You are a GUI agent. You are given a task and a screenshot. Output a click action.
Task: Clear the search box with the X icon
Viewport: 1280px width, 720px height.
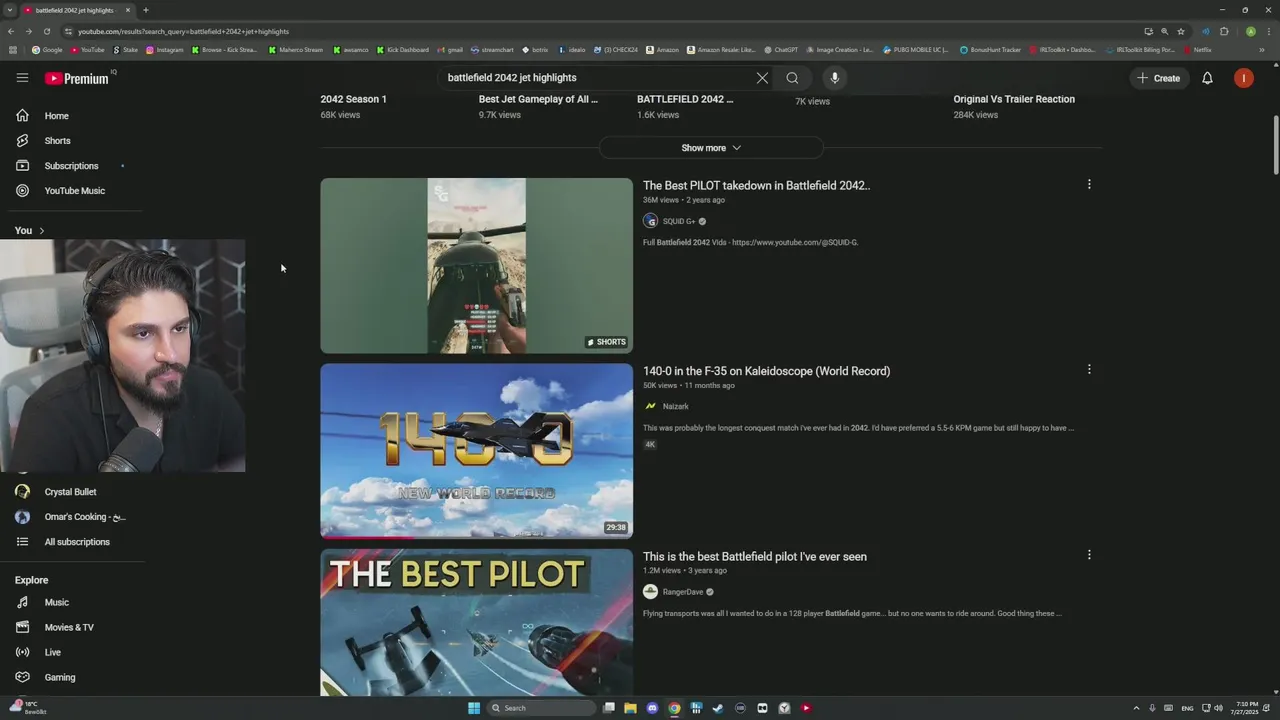762,78
